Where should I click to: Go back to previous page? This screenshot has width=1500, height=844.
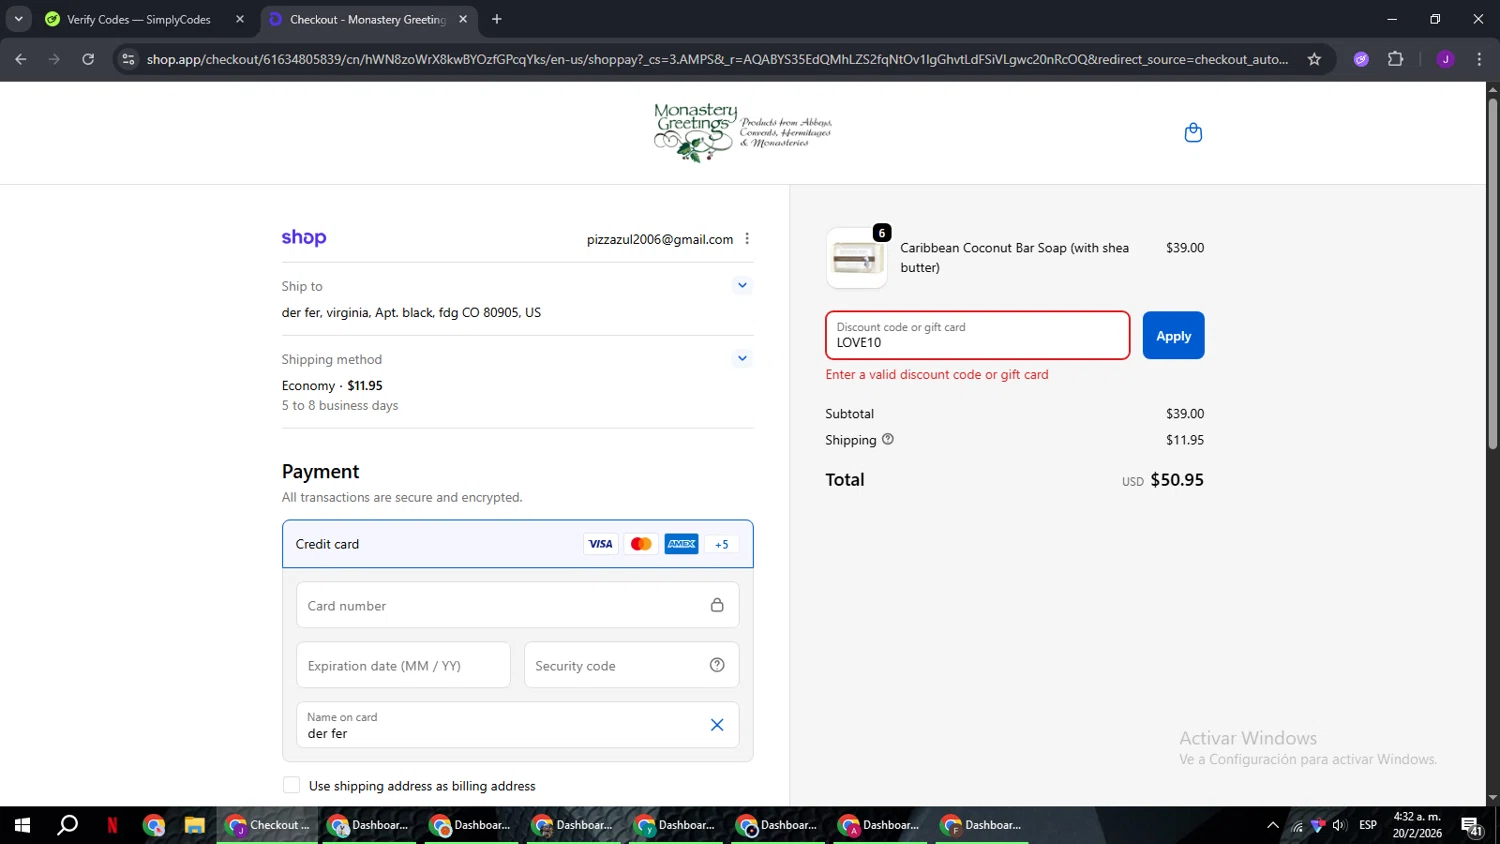coord(21,59)
